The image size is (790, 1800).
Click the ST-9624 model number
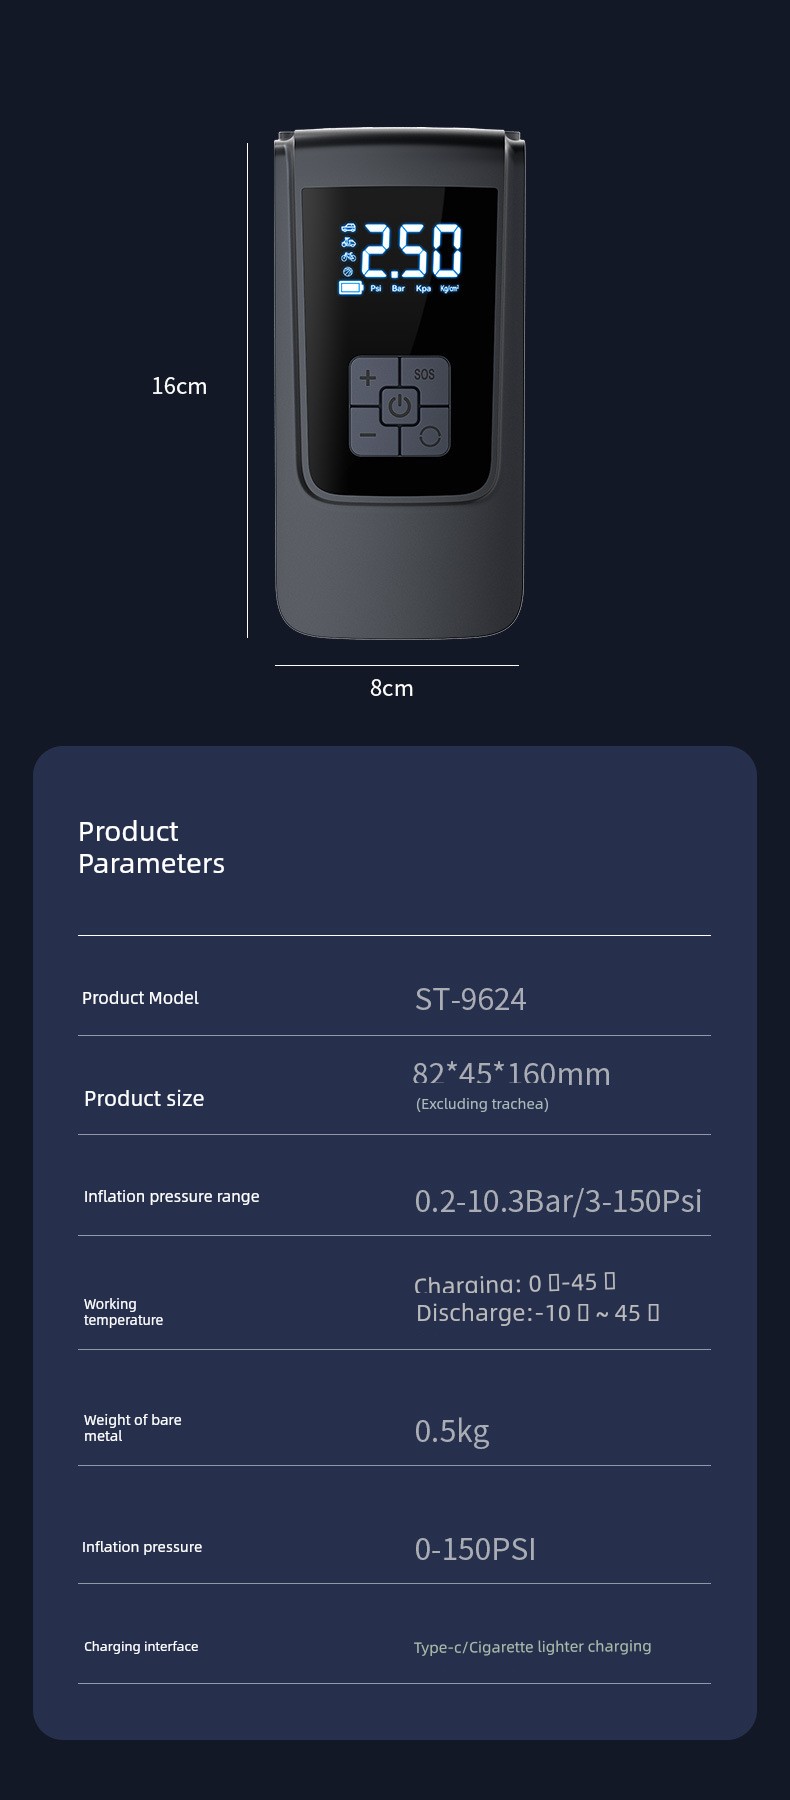[470, 999]
